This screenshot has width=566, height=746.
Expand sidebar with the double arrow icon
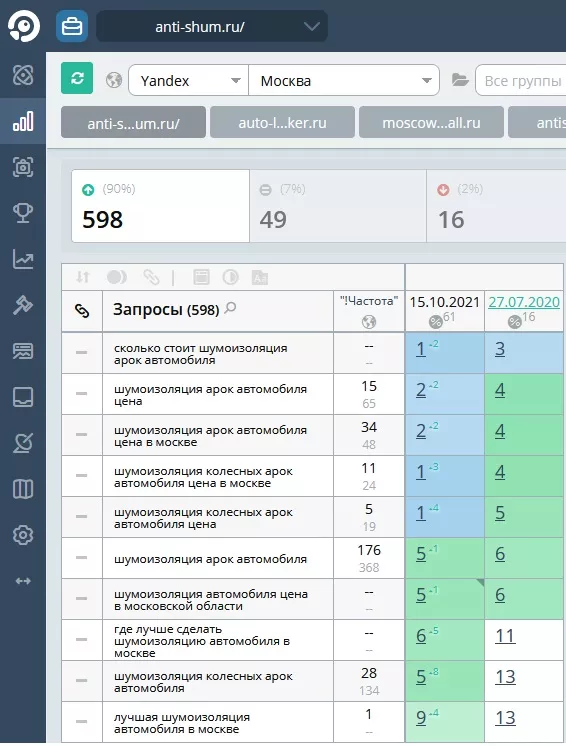pos(23,581)
